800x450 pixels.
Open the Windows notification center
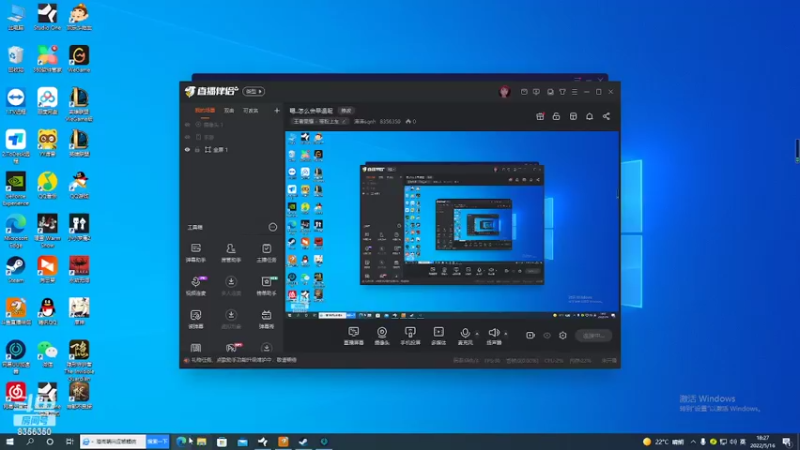pos(787,442)
